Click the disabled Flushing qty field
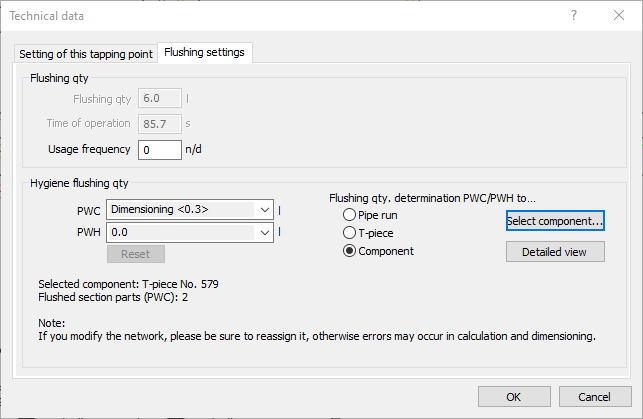The image size is (643, 419). point(160,98)
